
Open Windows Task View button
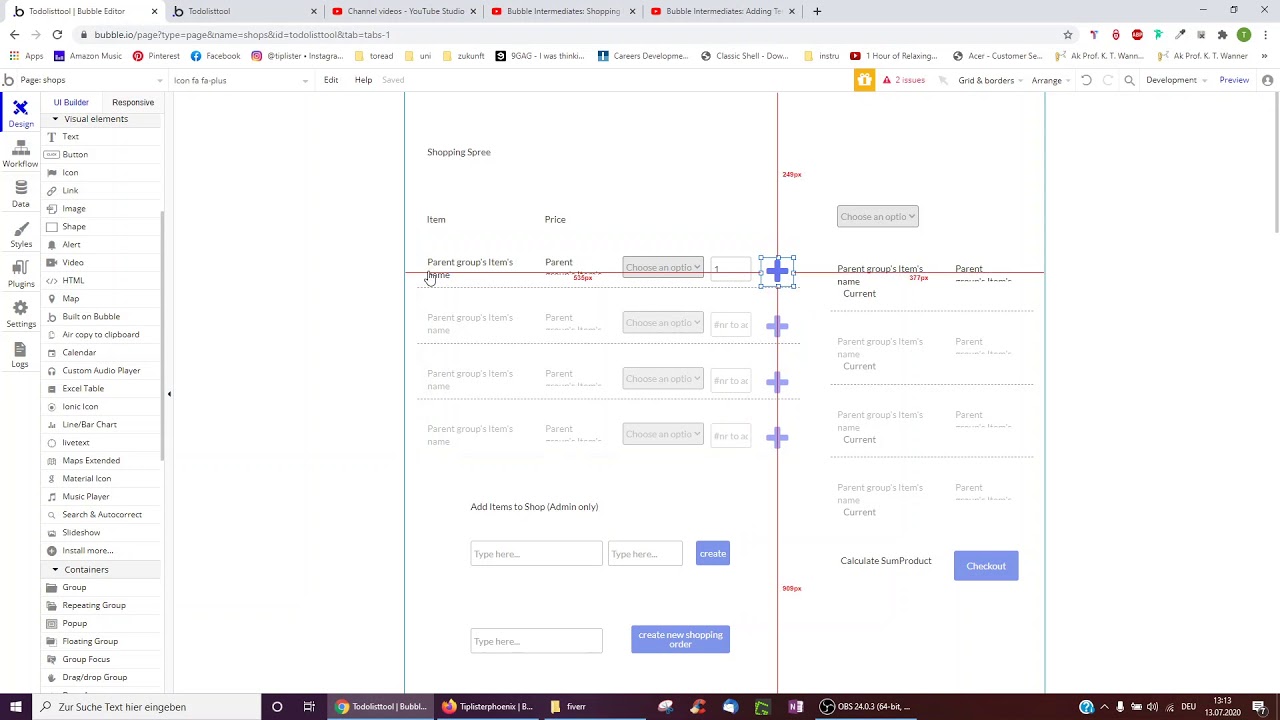click(x=309, y=707)
